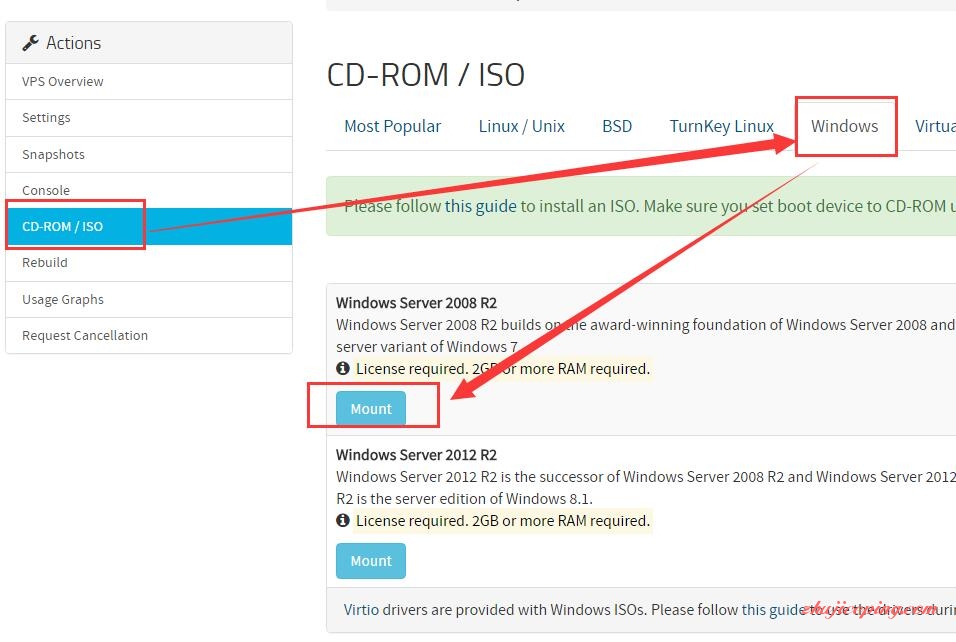View Usage Graphs from the sidebar
Viewport: 956px width, 642px height.
point(149,299)
